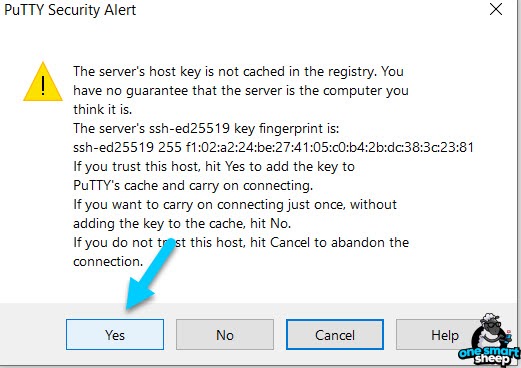Click the "carry on connecting just once" line

click(x=235, y=204)
